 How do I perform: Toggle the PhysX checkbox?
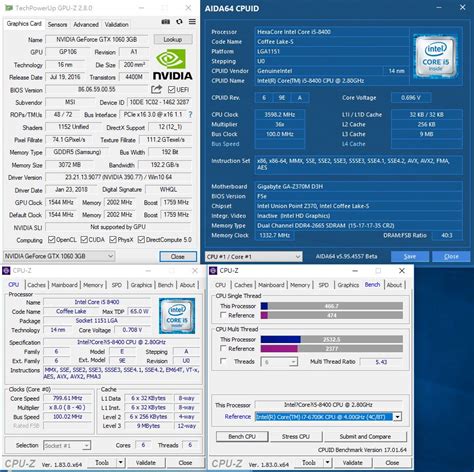(x=113, y=240)
